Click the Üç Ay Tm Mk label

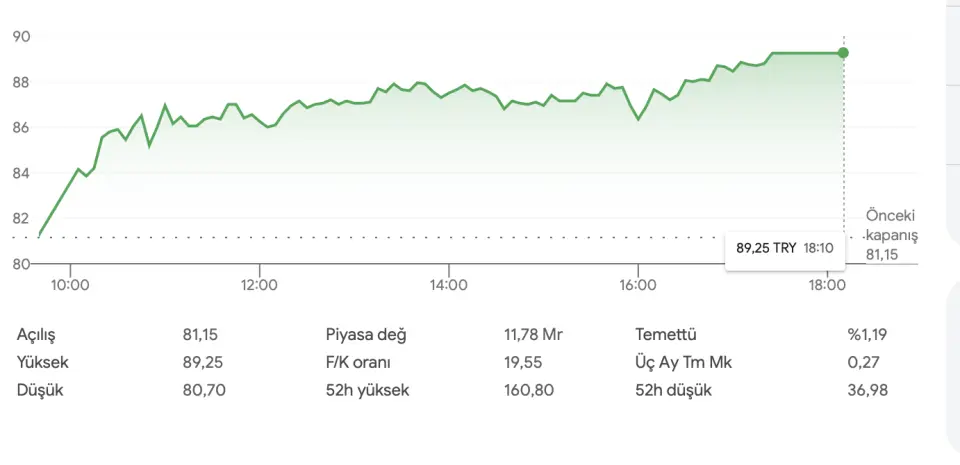tap(684, 363)
